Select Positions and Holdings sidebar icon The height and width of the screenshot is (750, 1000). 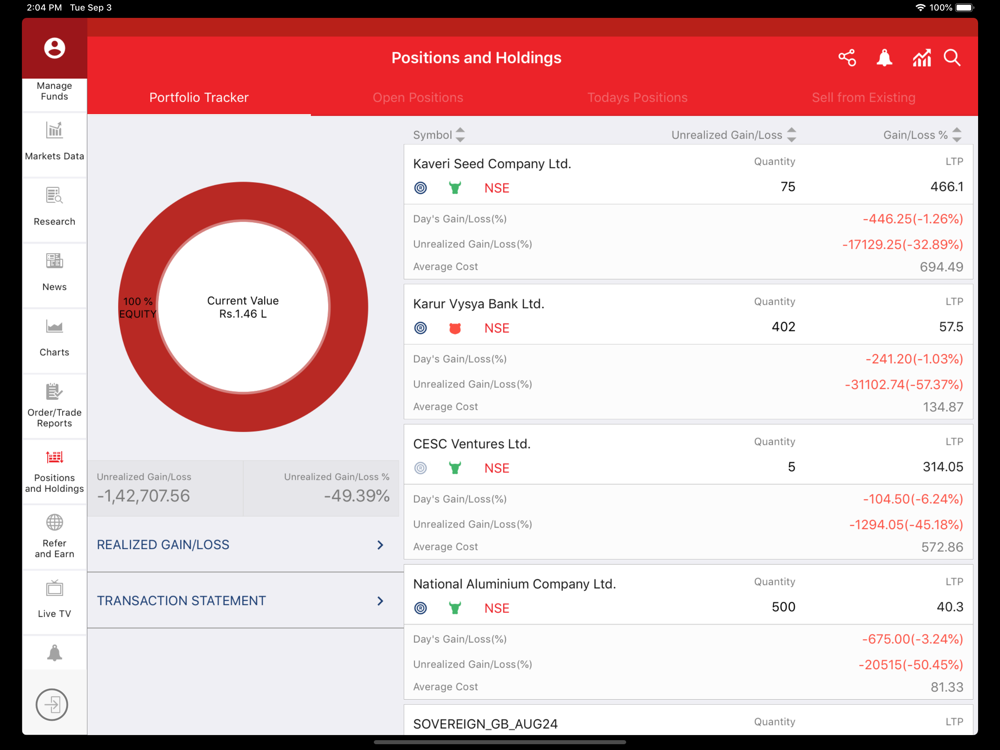click(x=54, y=457)
